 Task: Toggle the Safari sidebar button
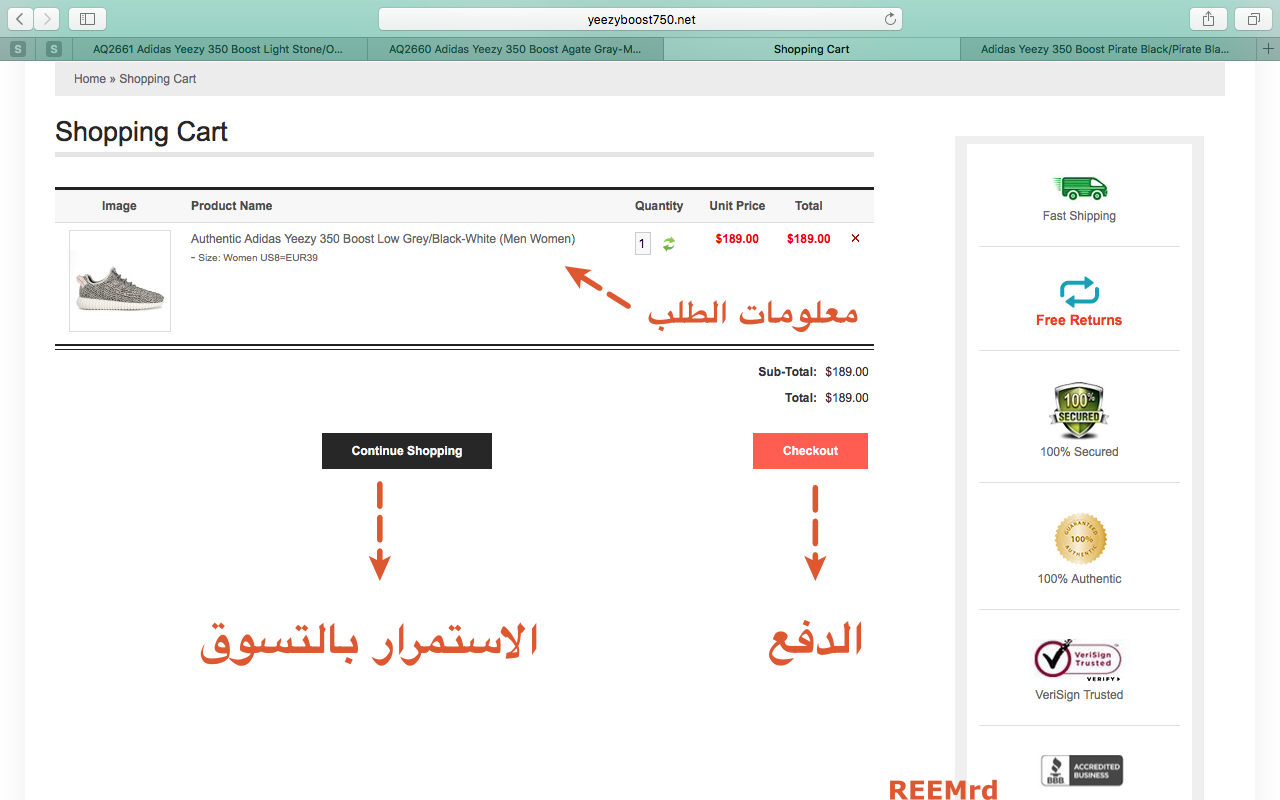coord(87,19)
